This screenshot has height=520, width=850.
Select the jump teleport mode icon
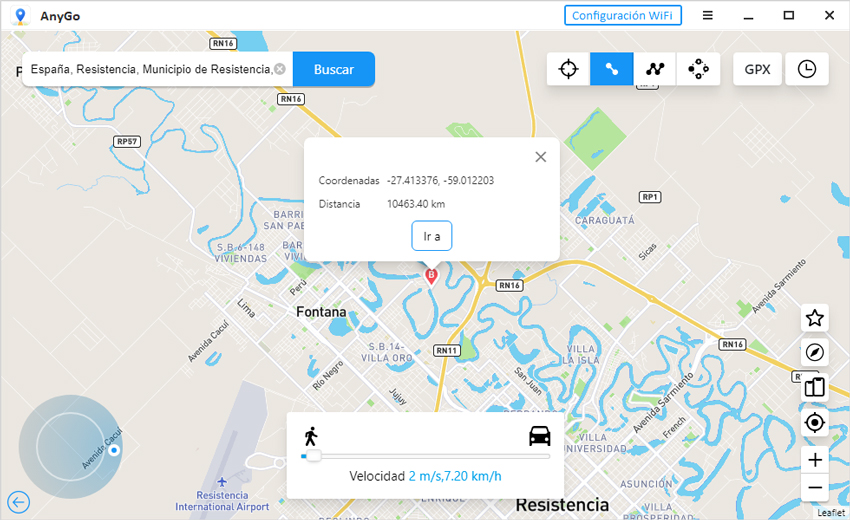tap(698, 69)
